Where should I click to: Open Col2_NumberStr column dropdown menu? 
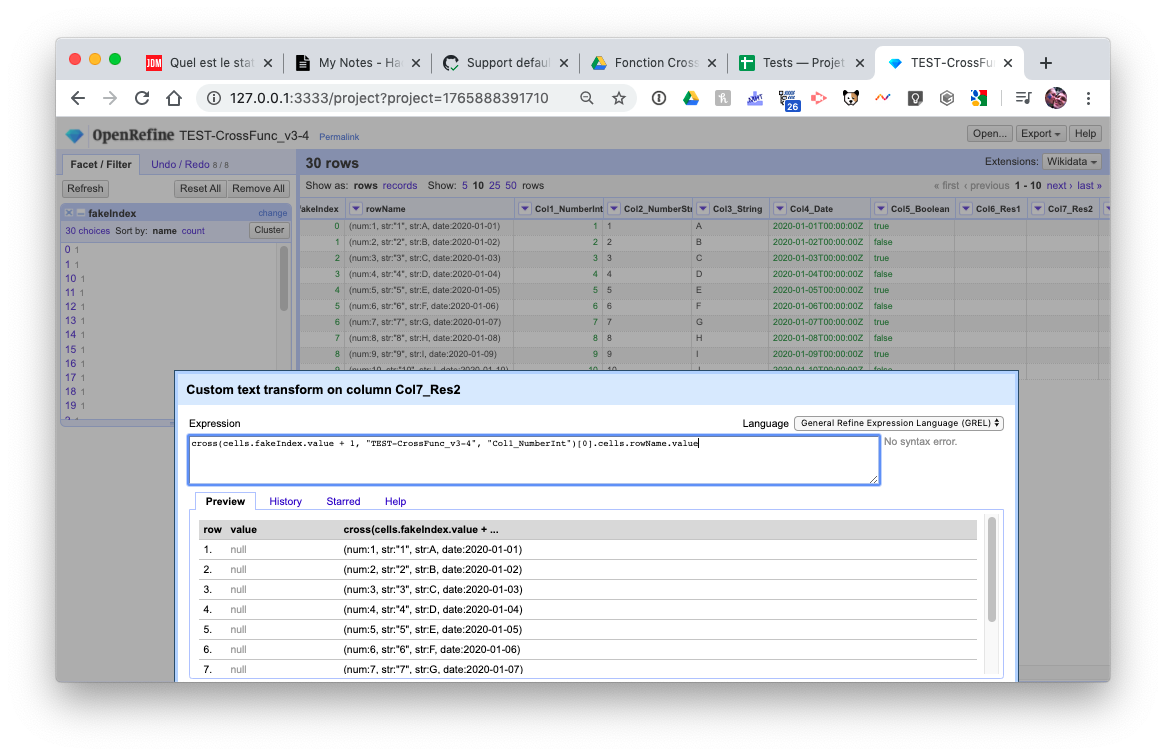pyautogui.click(x=614, y=209)
